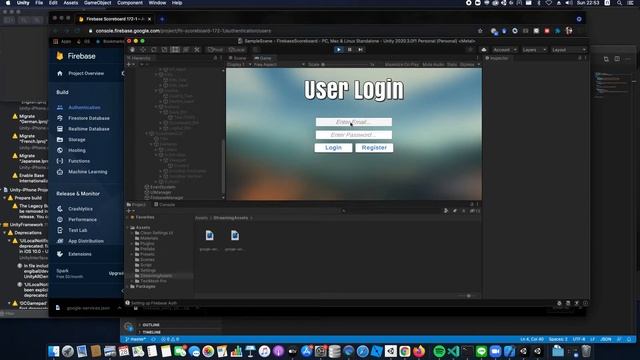Screen dimensions: 640x360
Task: Go to Firebase Project Overview home icon
Action: click(x=60, y=73)
